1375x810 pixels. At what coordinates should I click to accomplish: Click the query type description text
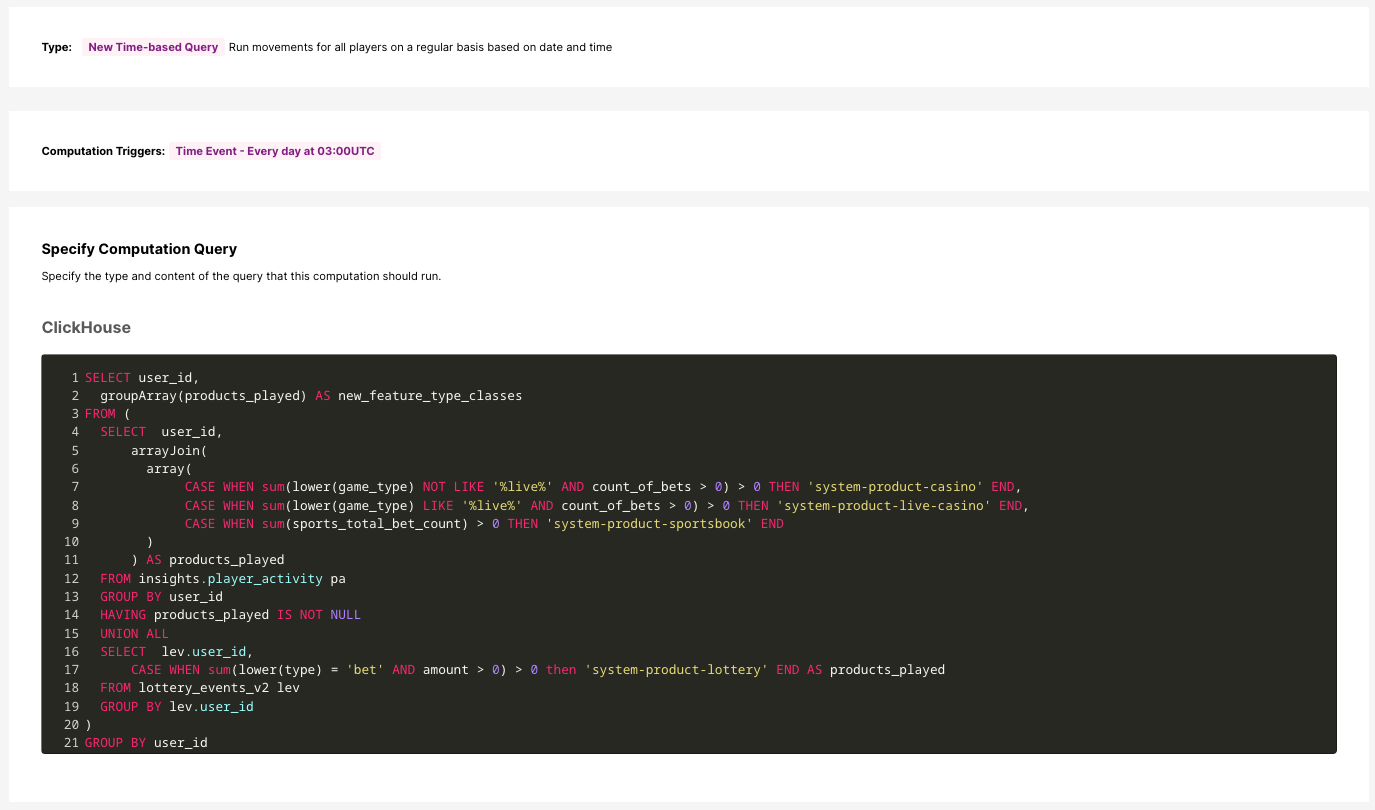[x=420, y=47]
